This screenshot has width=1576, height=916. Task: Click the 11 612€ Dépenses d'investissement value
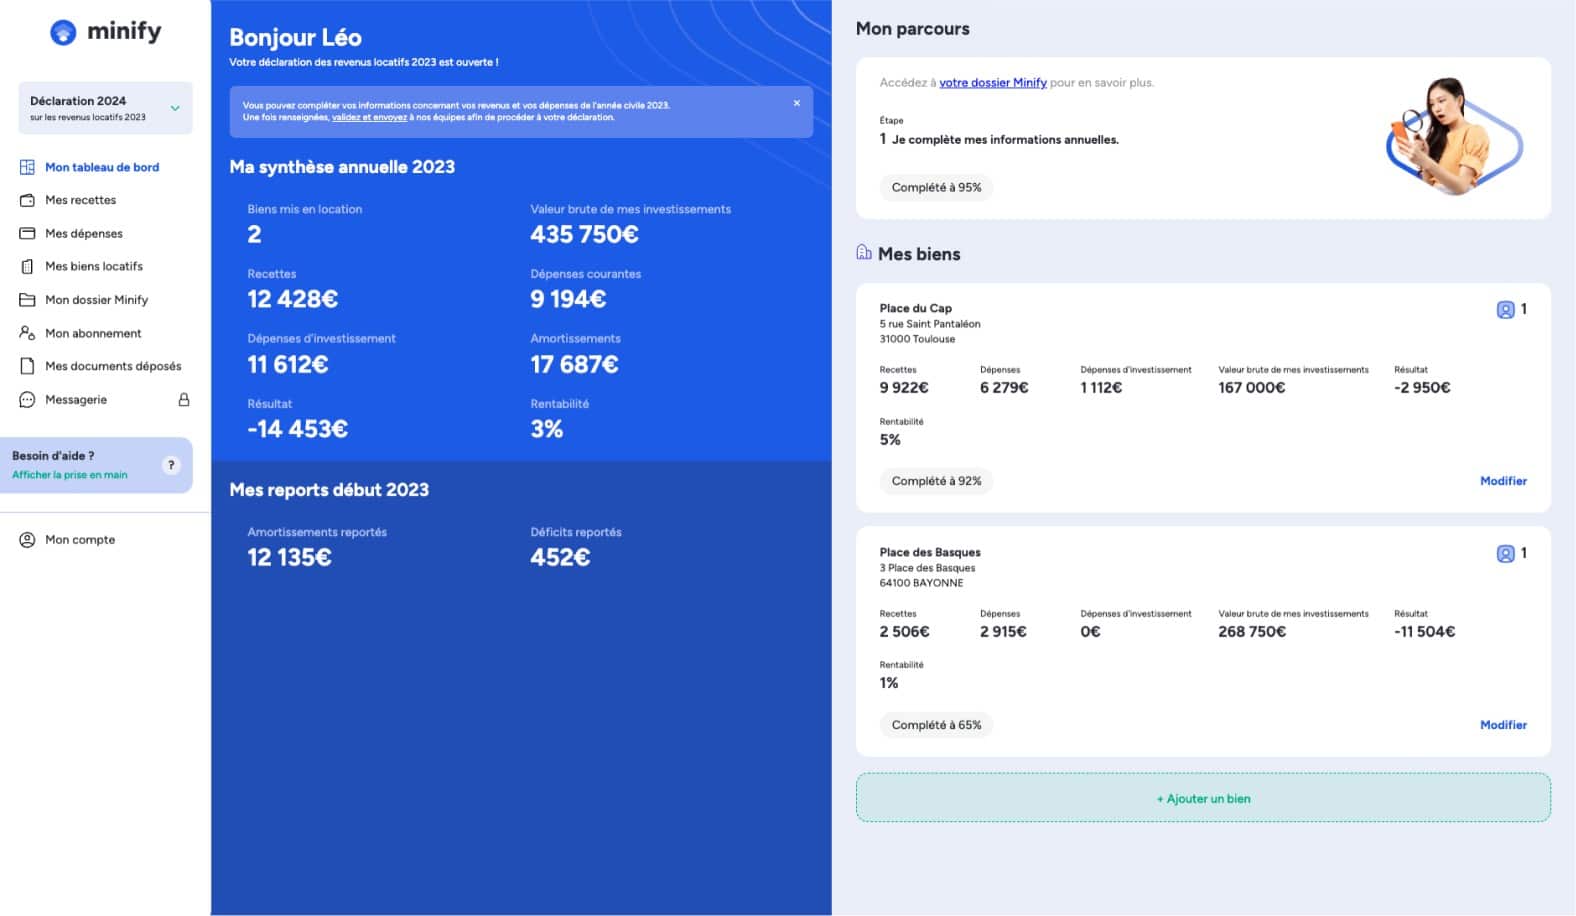[x=288, y=364]
